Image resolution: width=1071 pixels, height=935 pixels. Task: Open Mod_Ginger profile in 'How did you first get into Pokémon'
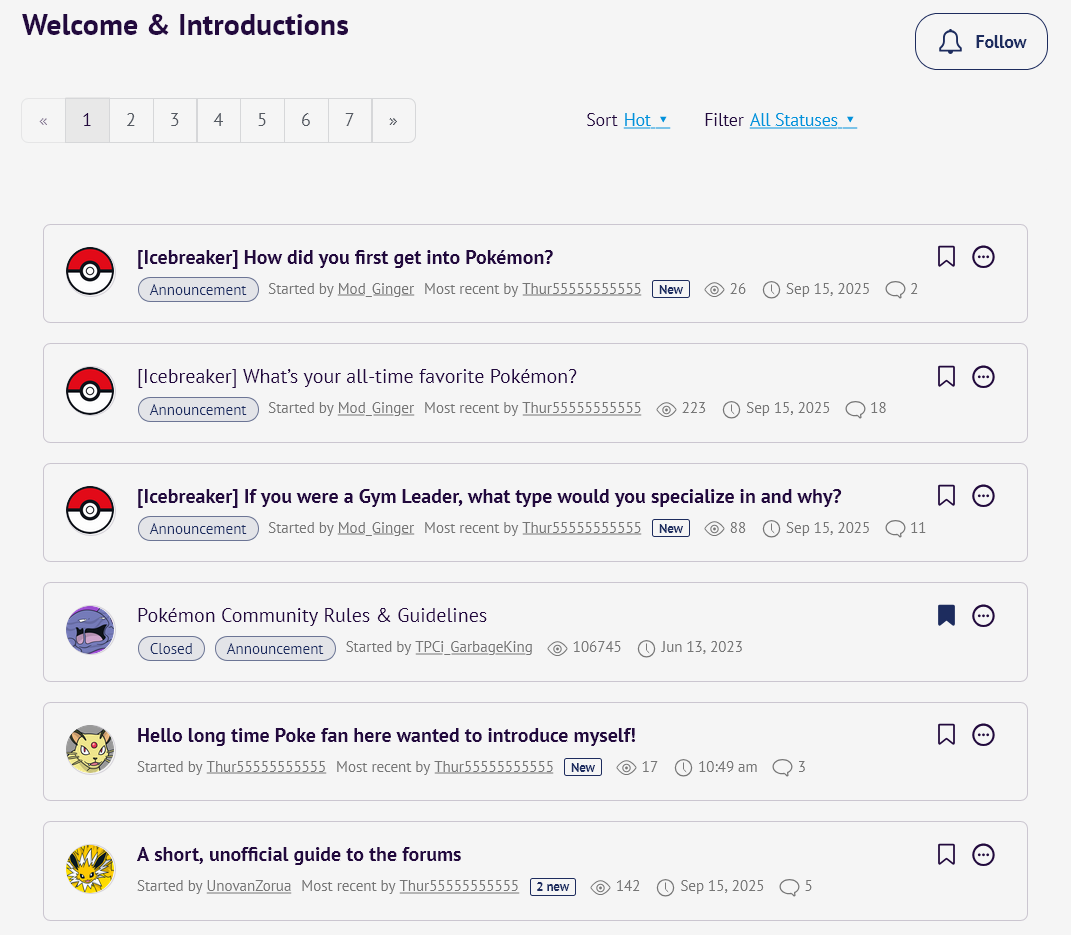(x=376, y=290)
